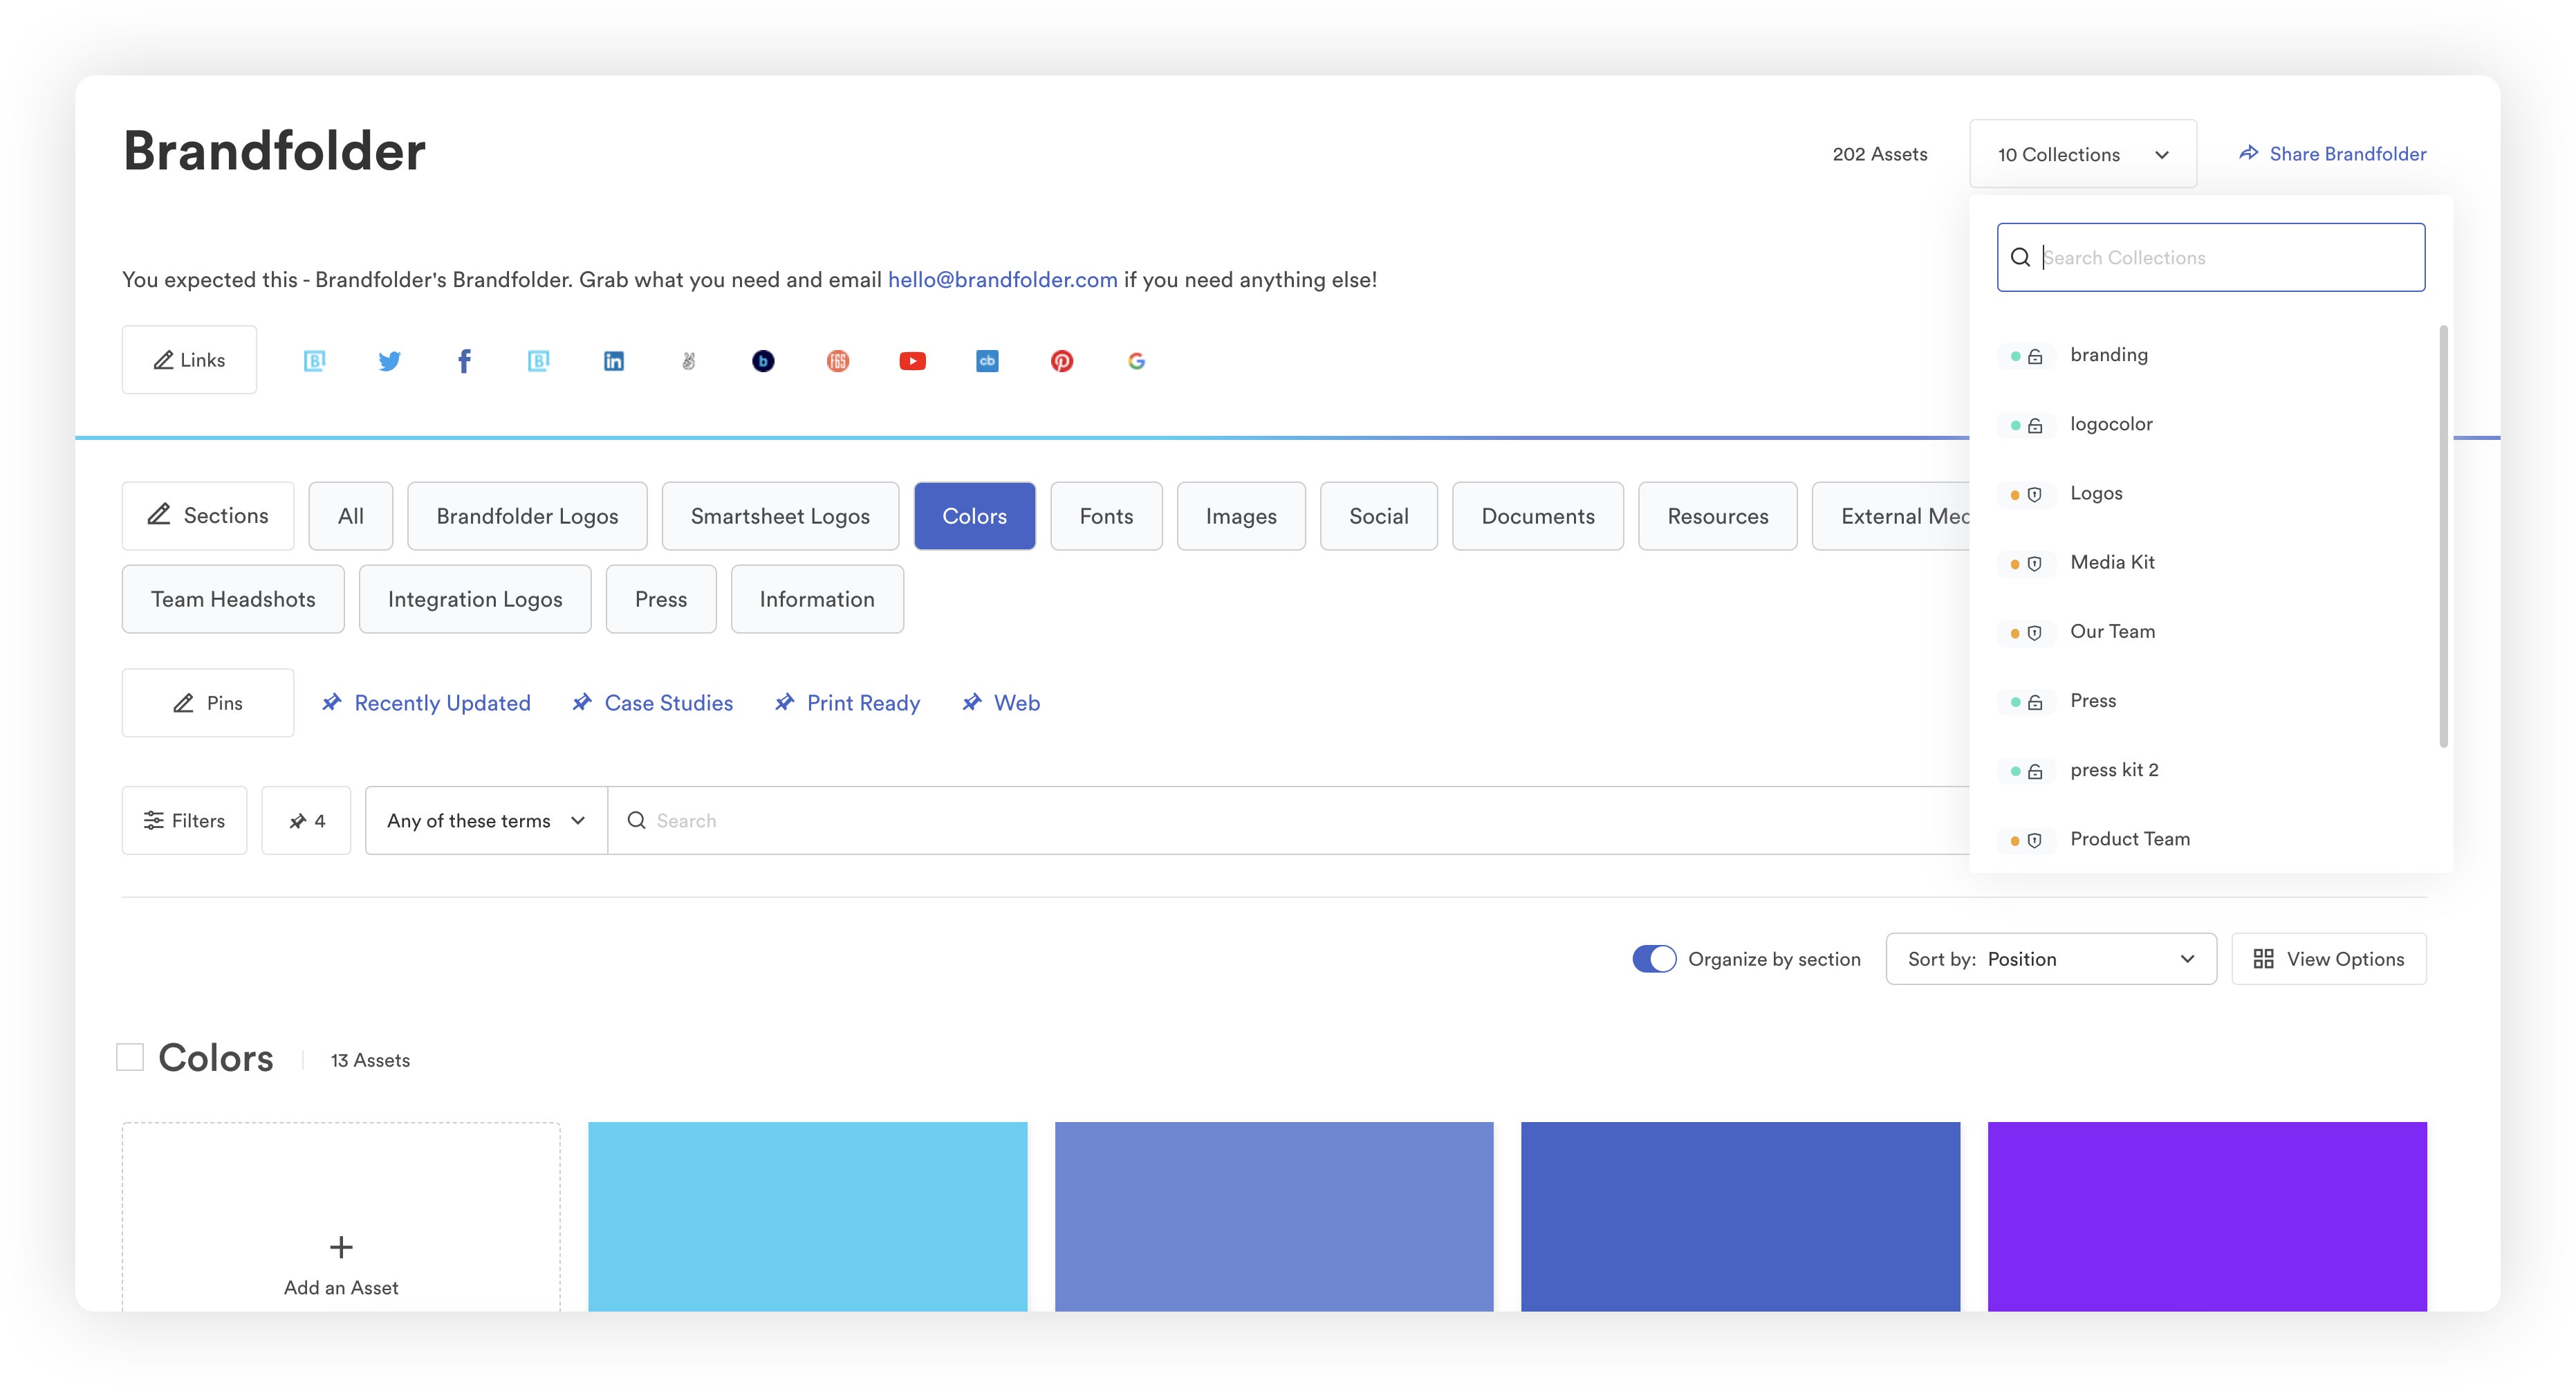The image size is (2576, 1387).
Task: Click the plus icon in Add an Asset
Action: pos(341,1246)
